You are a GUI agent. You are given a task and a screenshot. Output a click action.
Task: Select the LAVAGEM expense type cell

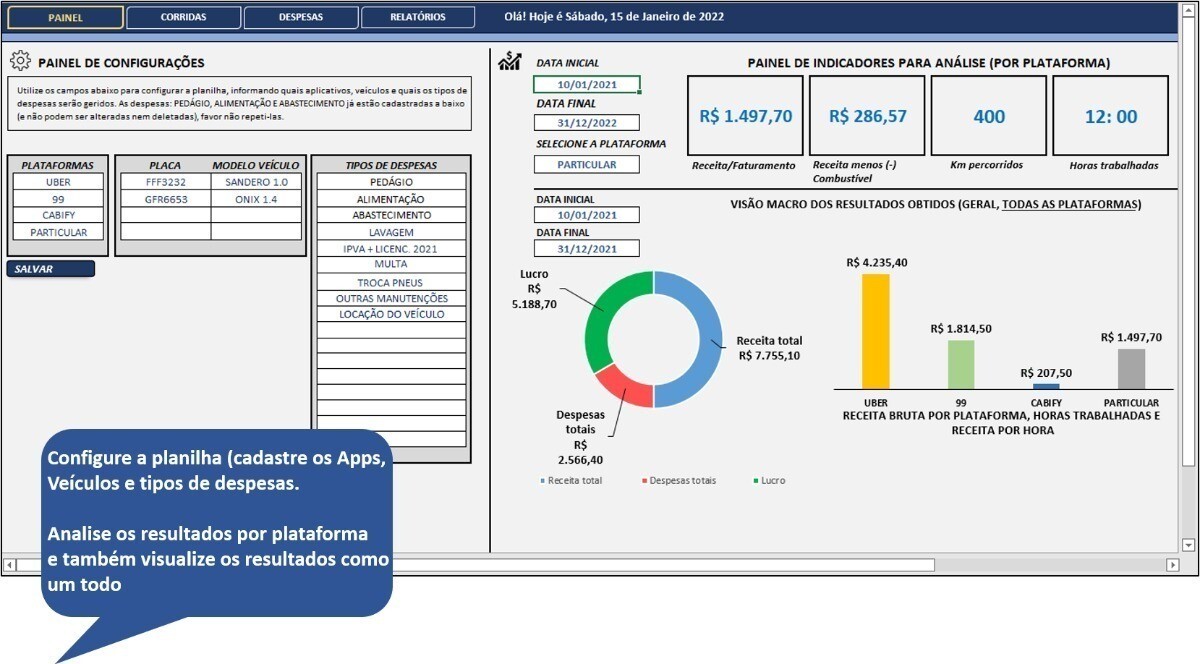click(391, 232)
